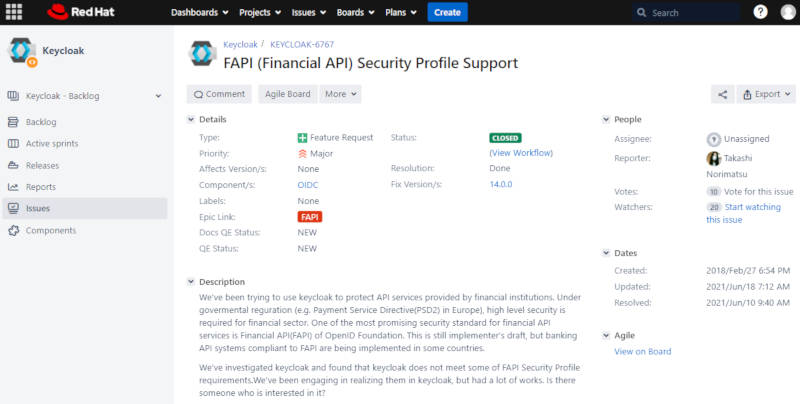Collapse the Details section
This screenshot has height=404, width=800.
click(191, 119)
